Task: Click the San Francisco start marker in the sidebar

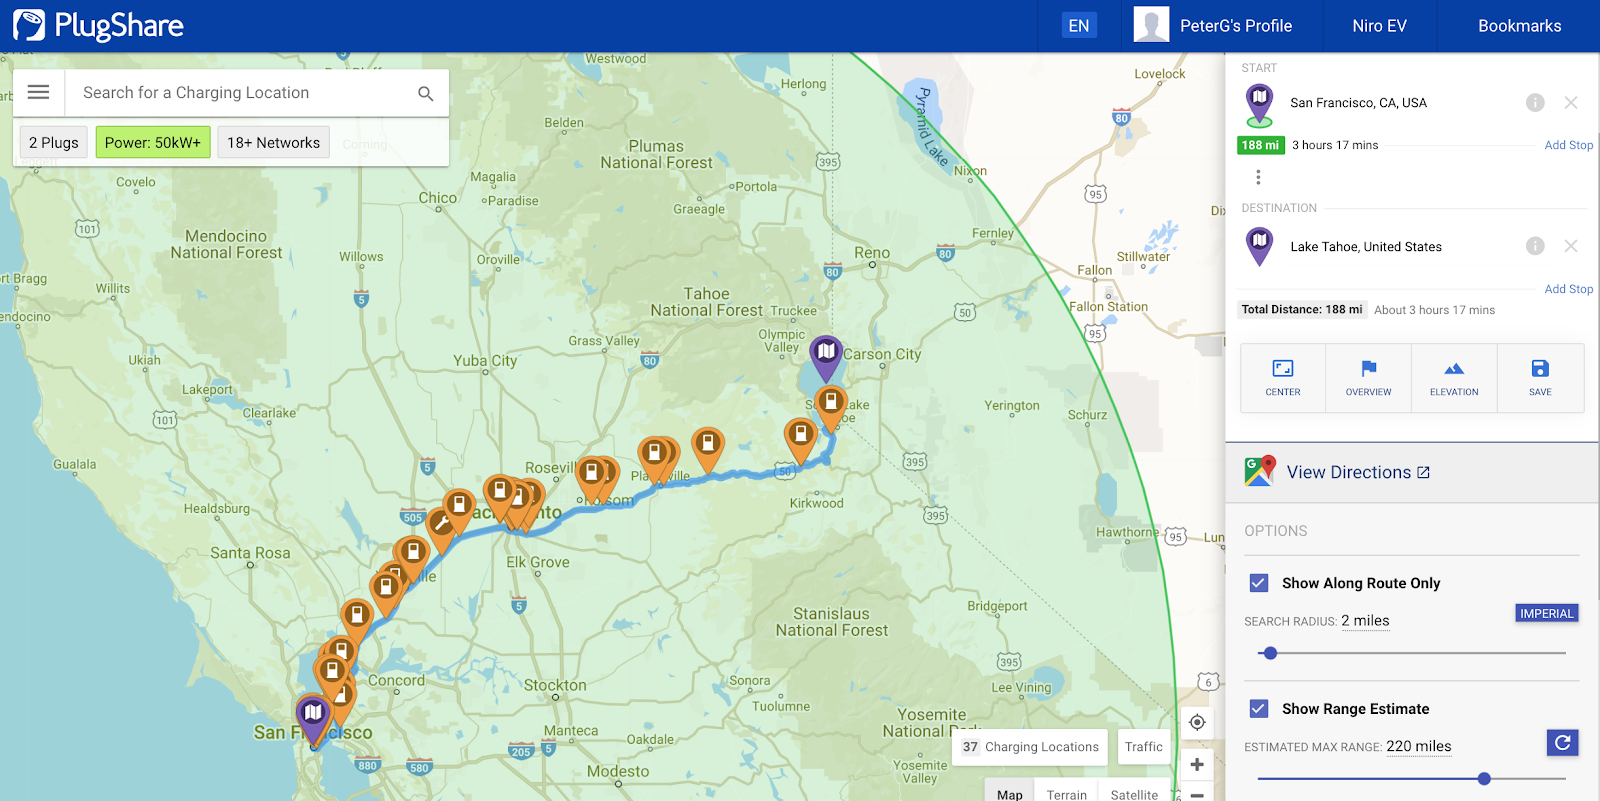Action: pyautogui.click(x=1260, y=105)
